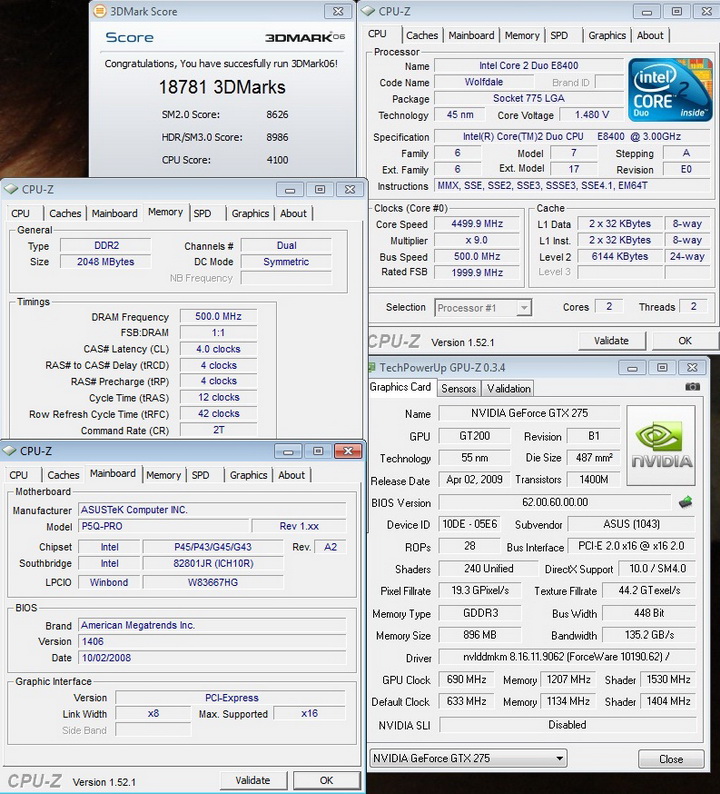The width and height of the screenshot is (720, 794).
Task: Open Memory tab in Mainboard CPU-Z window
Action: [164, 475]
